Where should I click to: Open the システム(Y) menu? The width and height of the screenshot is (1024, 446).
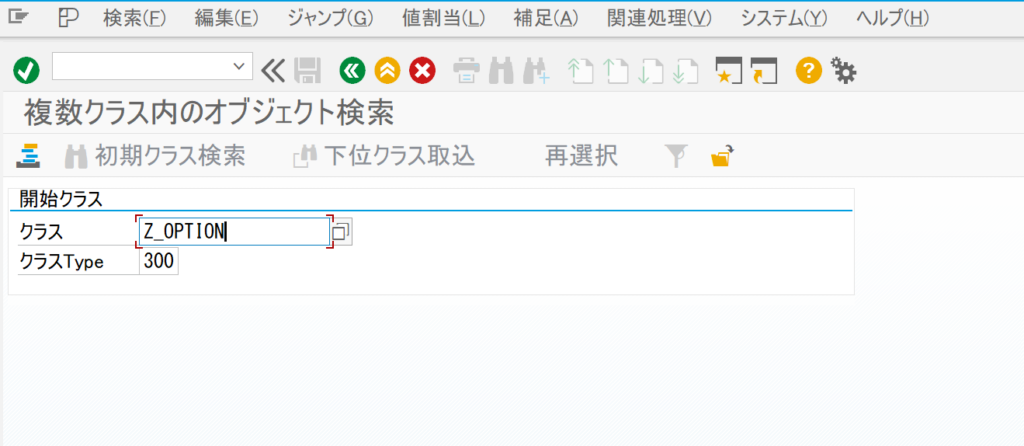coord(784,18)
